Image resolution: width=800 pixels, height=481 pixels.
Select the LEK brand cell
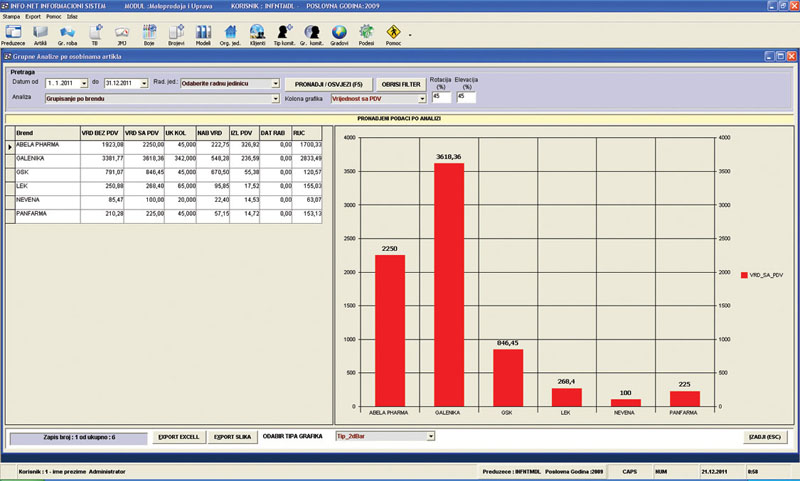47,188
